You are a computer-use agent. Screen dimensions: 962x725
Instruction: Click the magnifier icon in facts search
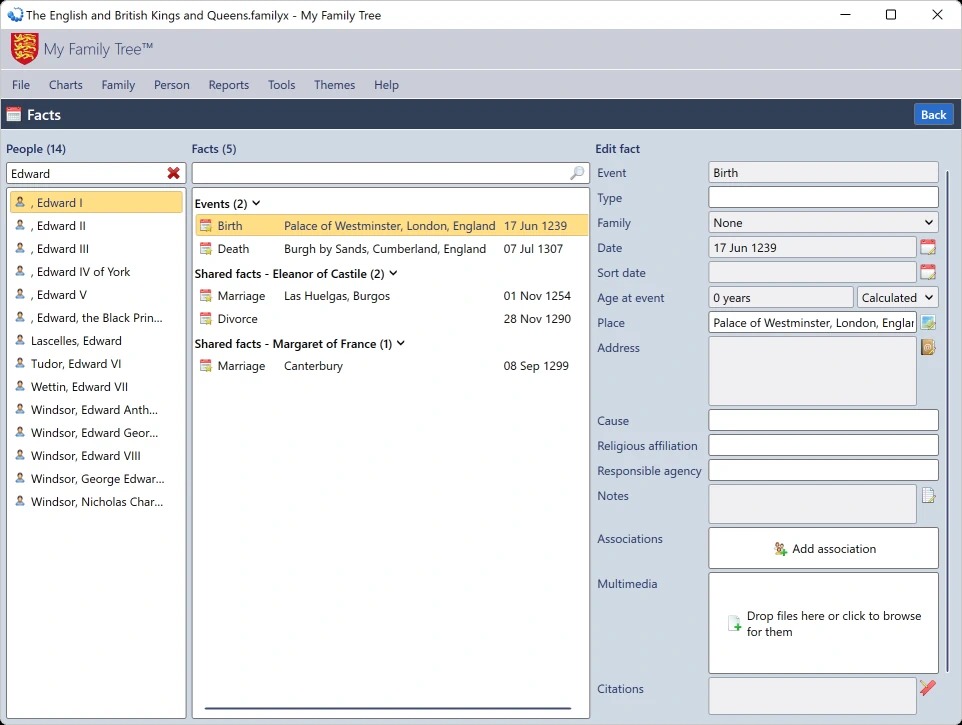(x=577, y=174)
